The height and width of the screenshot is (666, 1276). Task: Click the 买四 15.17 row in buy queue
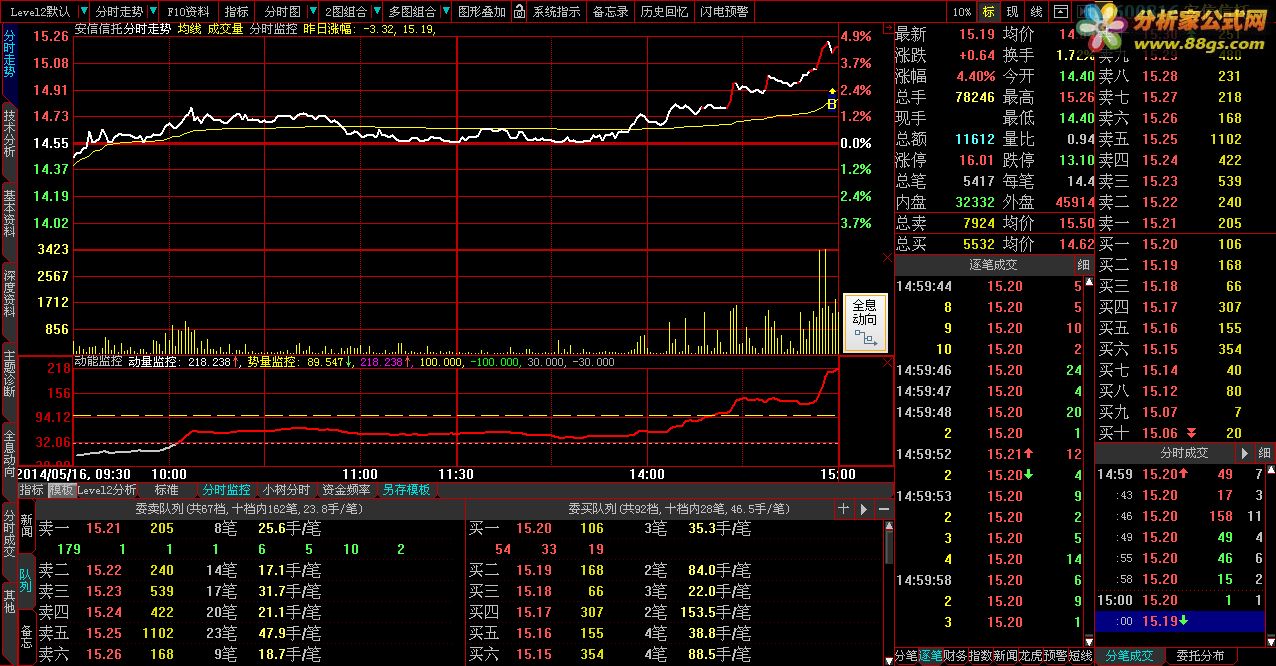coord(675,612)
